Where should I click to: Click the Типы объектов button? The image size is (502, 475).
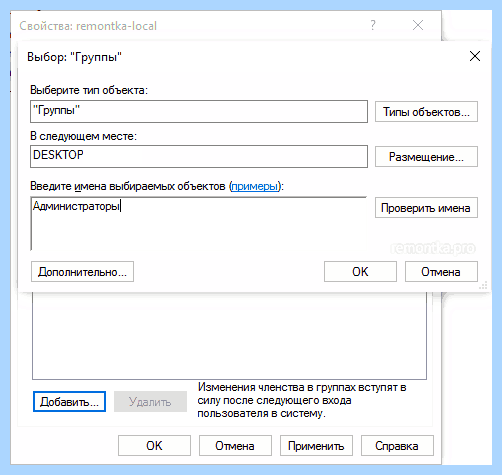click(426, 112)
